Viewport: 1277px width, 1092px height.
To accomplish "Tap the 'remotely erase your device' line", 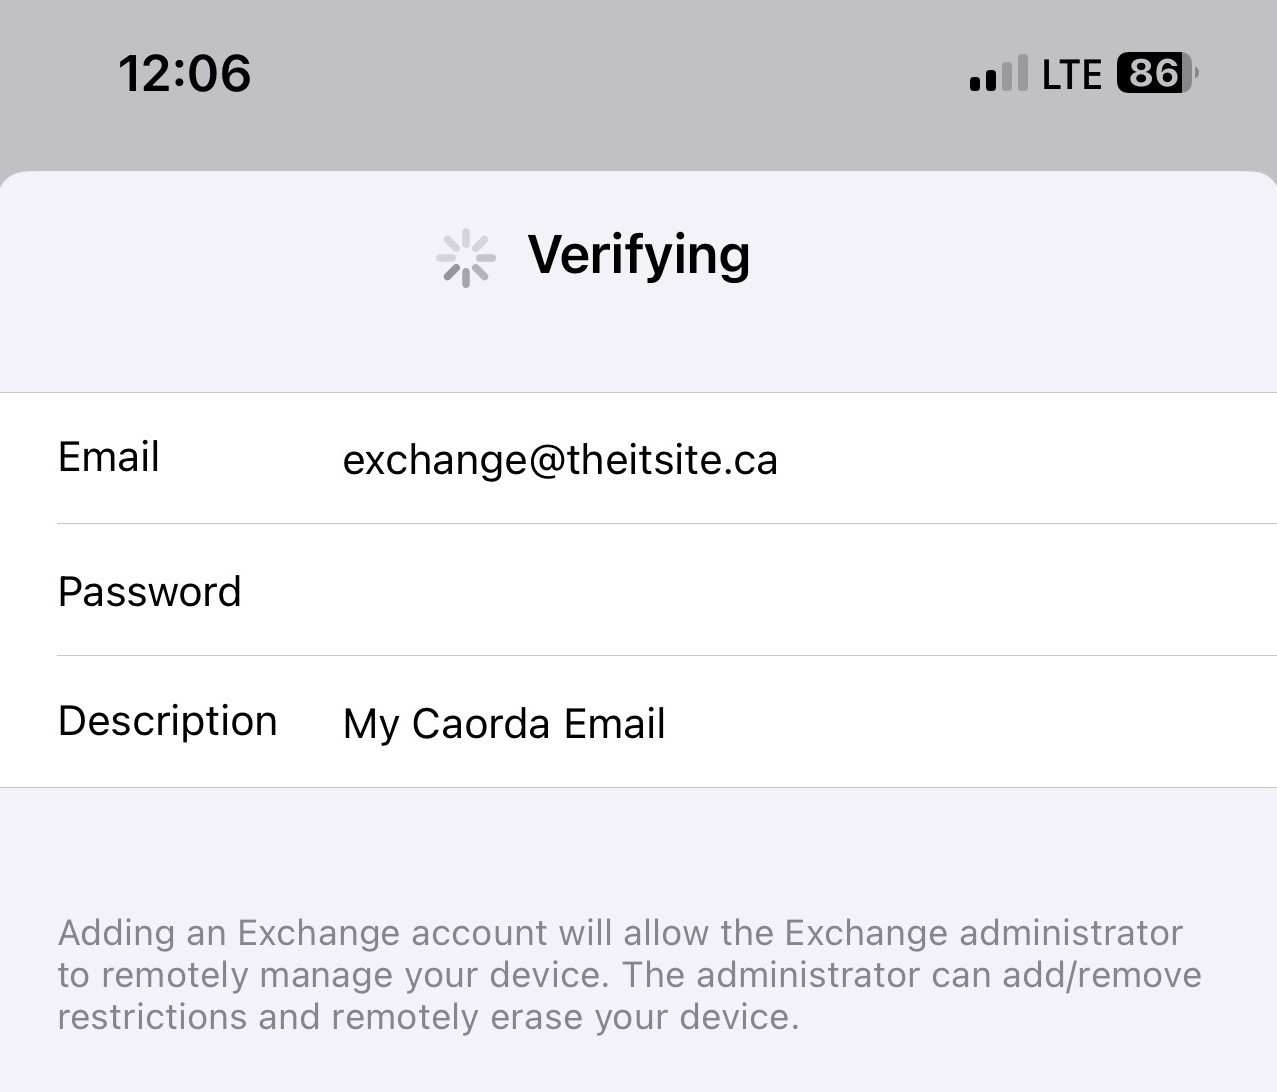I will point(428,1017).
